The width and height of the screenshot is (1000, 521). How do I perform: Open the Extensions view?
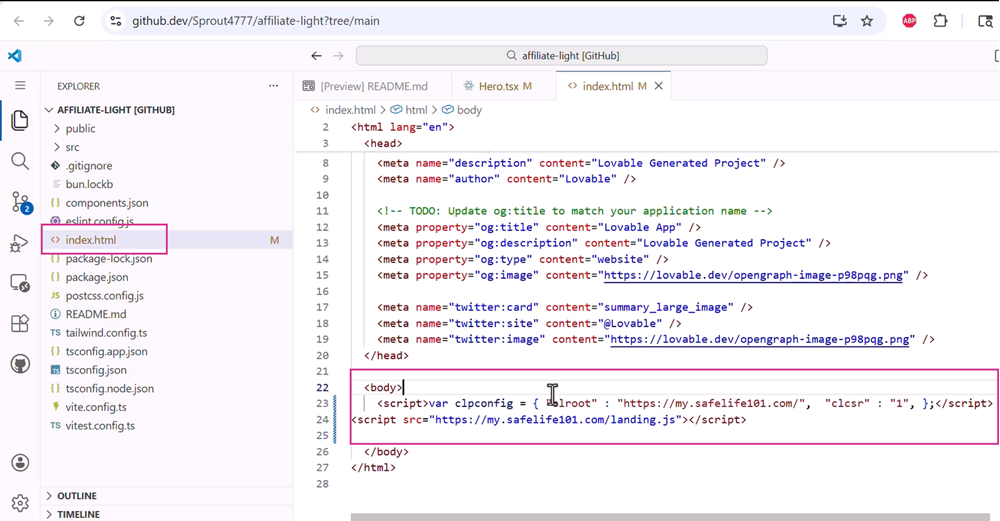click(20, 323)
